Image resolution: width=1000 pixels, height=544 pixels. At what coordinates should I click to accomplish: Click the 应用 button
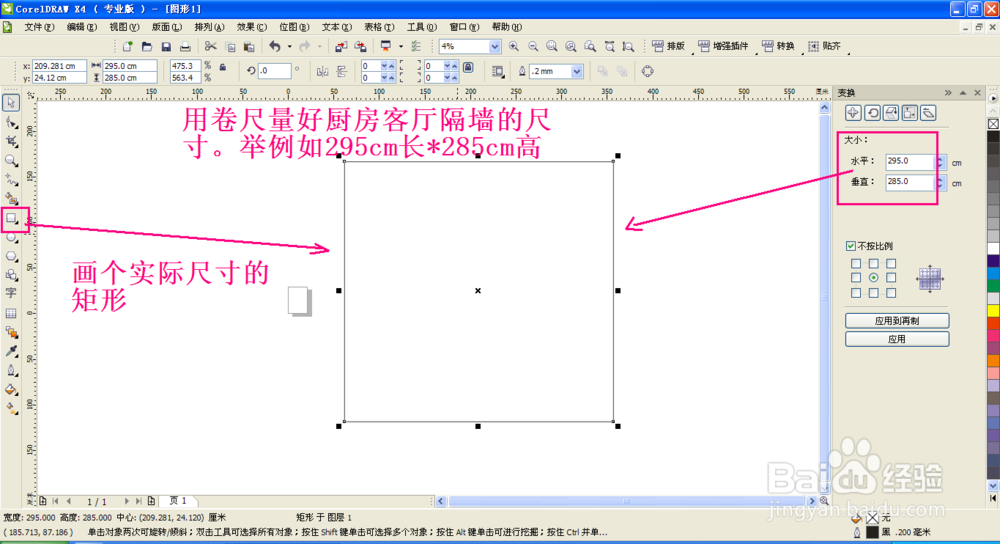coord(897,339)
